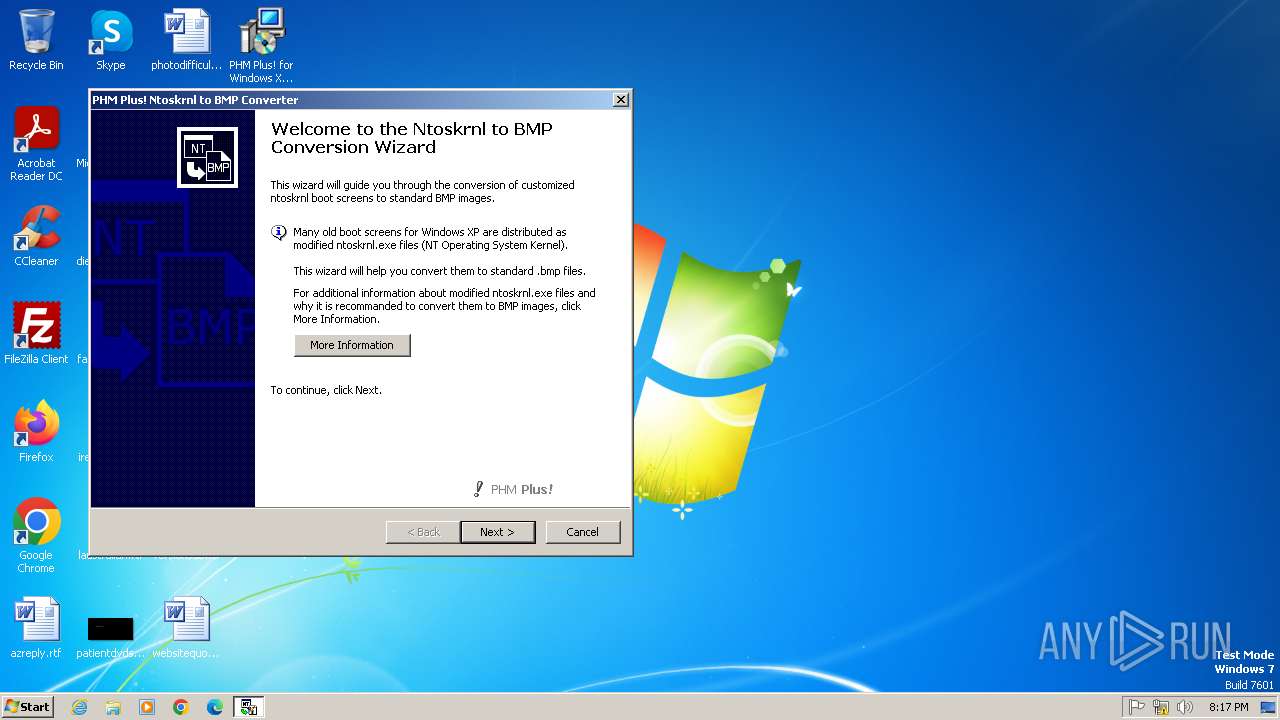This screenshot has width=1280, height=720.
Task: Click the 8:17 PM system clock
Action: pos(1228,707)
